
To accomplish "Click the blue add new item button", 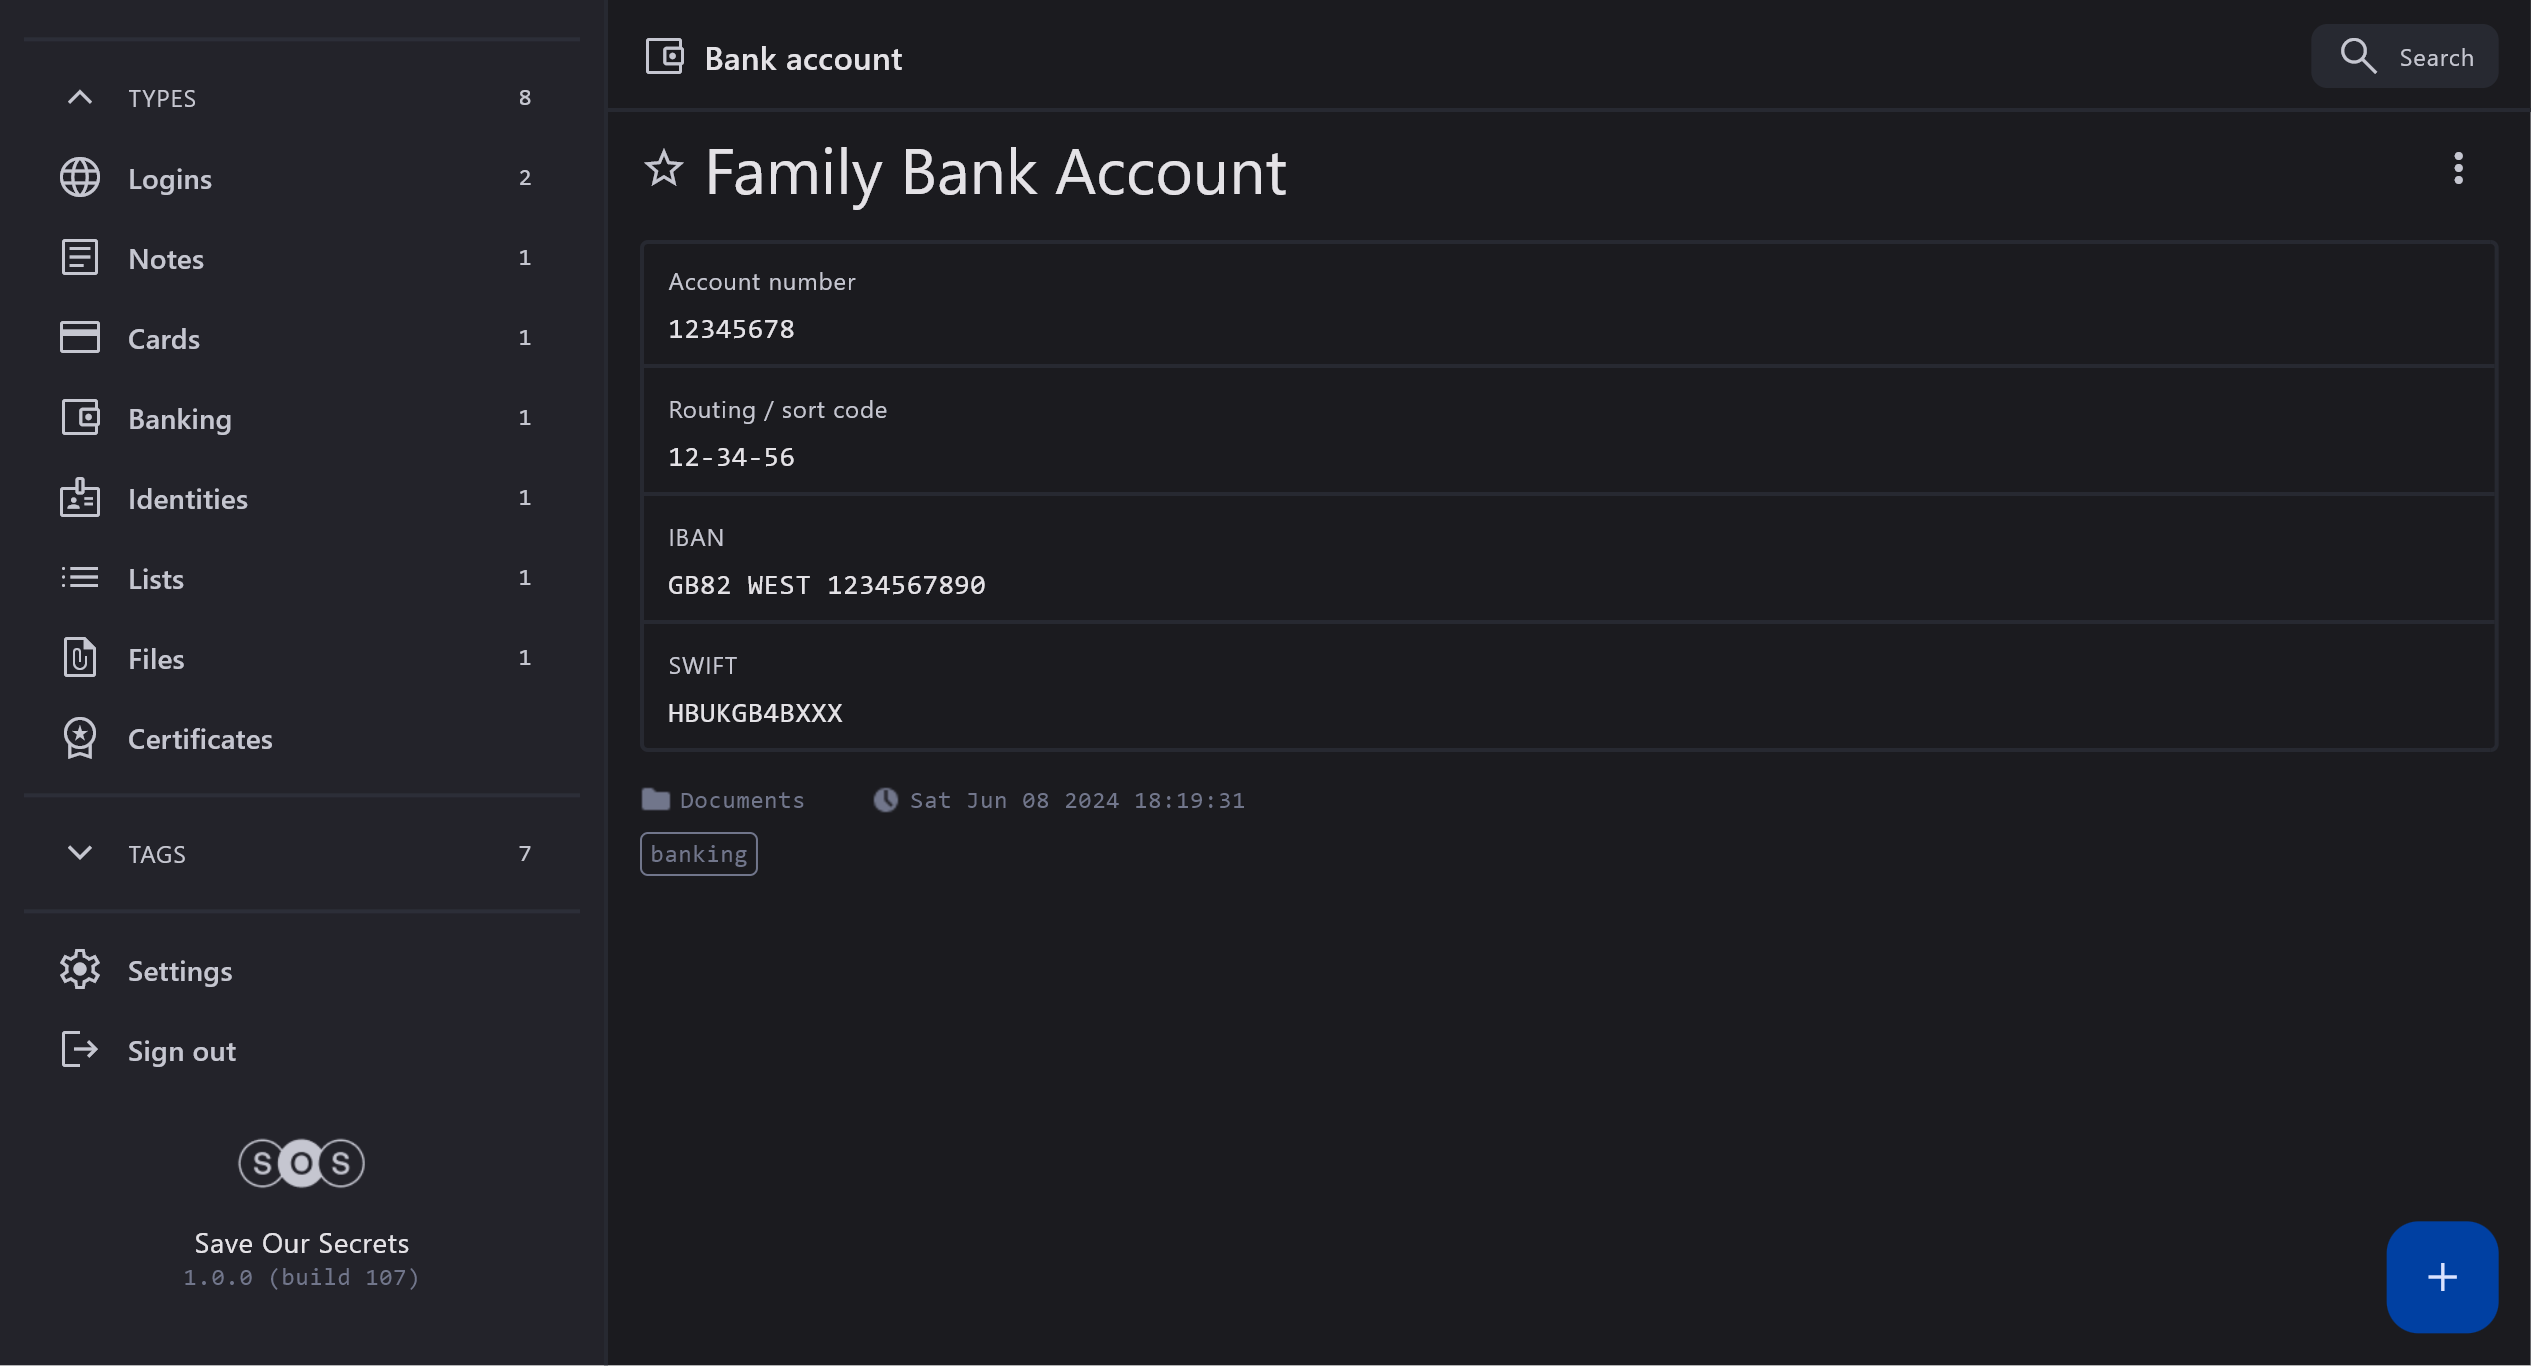I will (x=2441, y=1277).
